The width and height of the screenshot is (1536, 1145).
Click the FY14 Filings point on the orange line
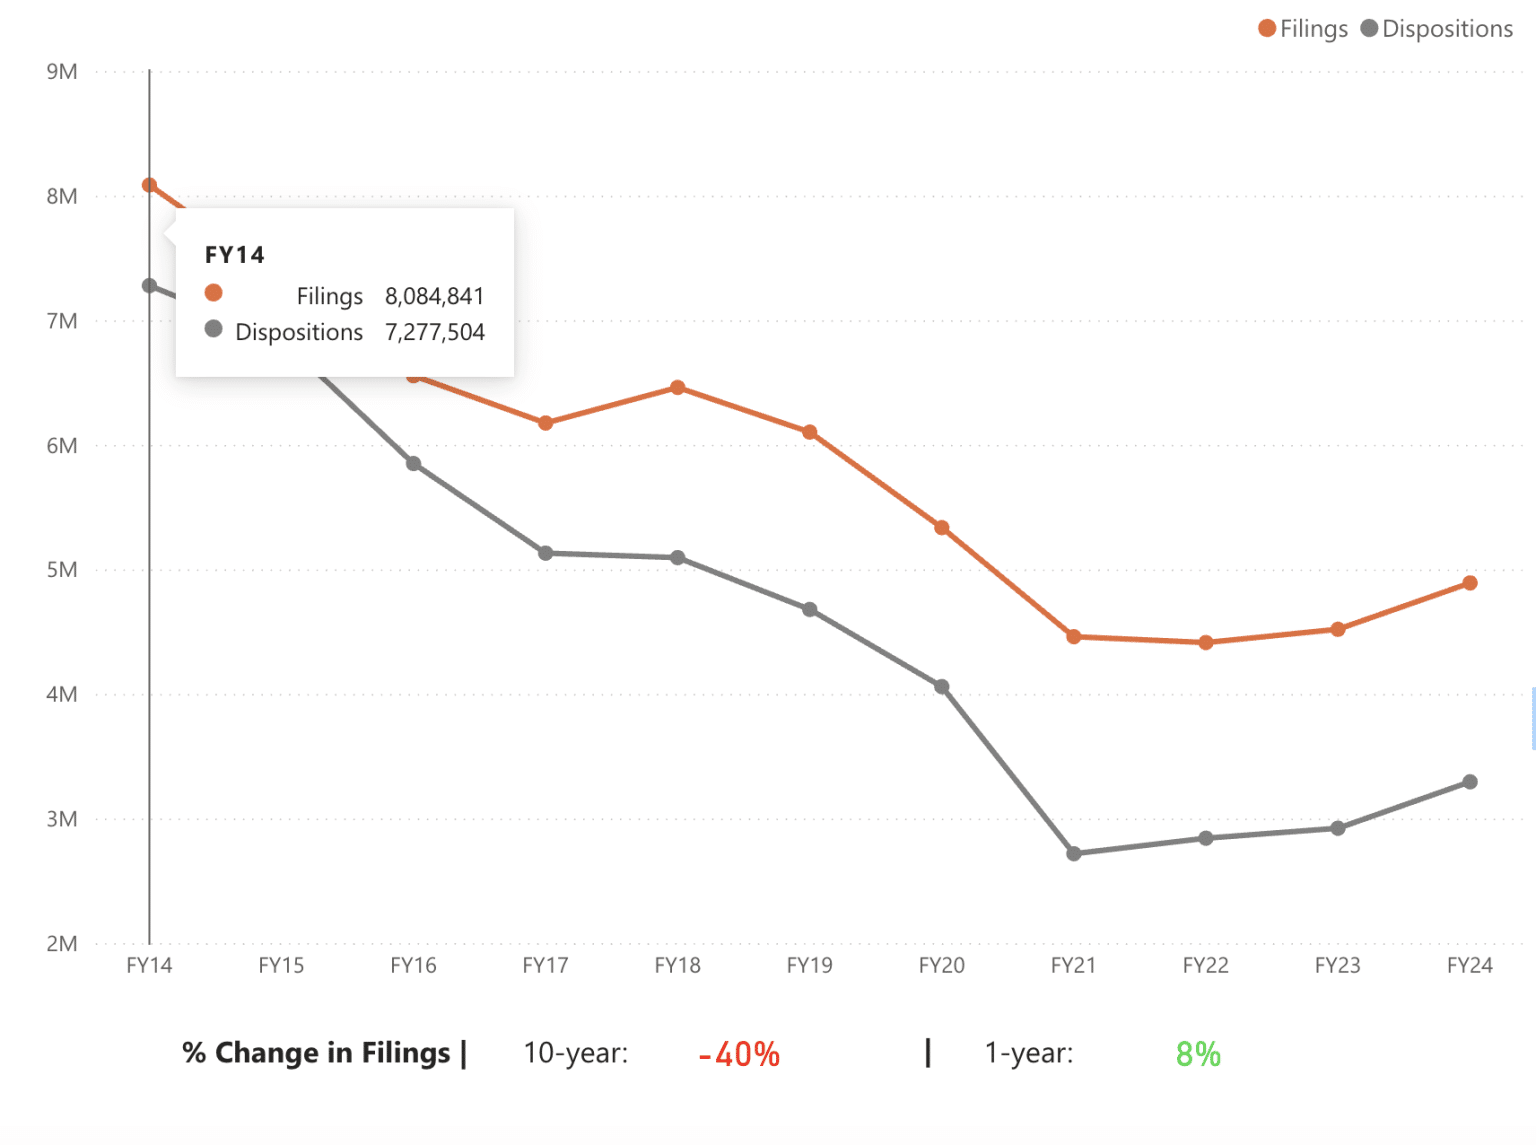[x=150, y=185]
